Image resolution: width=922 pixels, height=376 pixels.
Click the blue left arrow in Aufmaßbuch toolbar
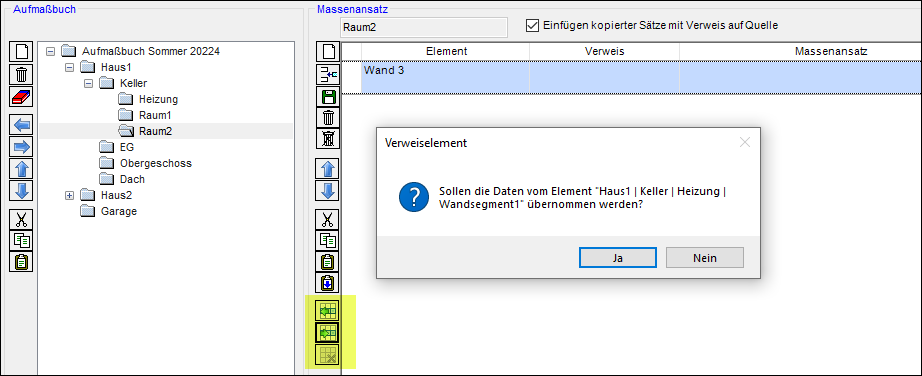[x=21, y=125]
